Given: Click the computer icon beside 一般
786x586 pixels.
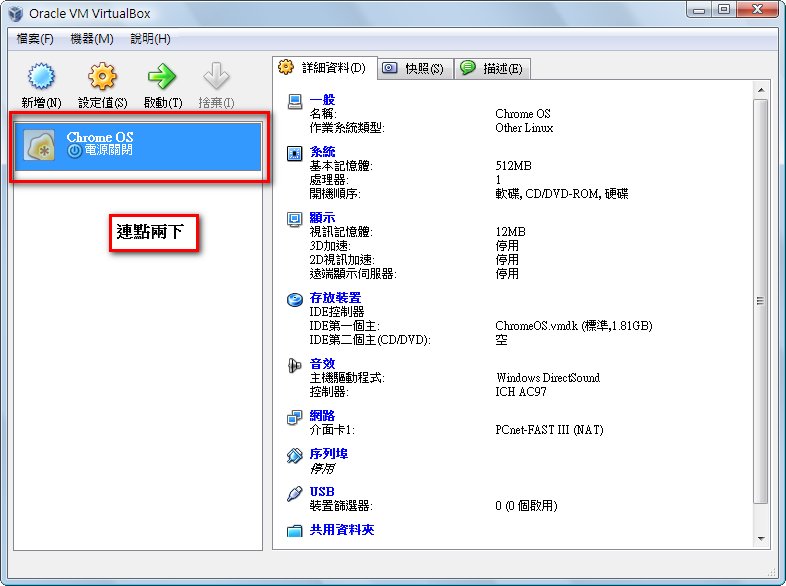Looking at the screenshot, I should click(x=295, y=102).
